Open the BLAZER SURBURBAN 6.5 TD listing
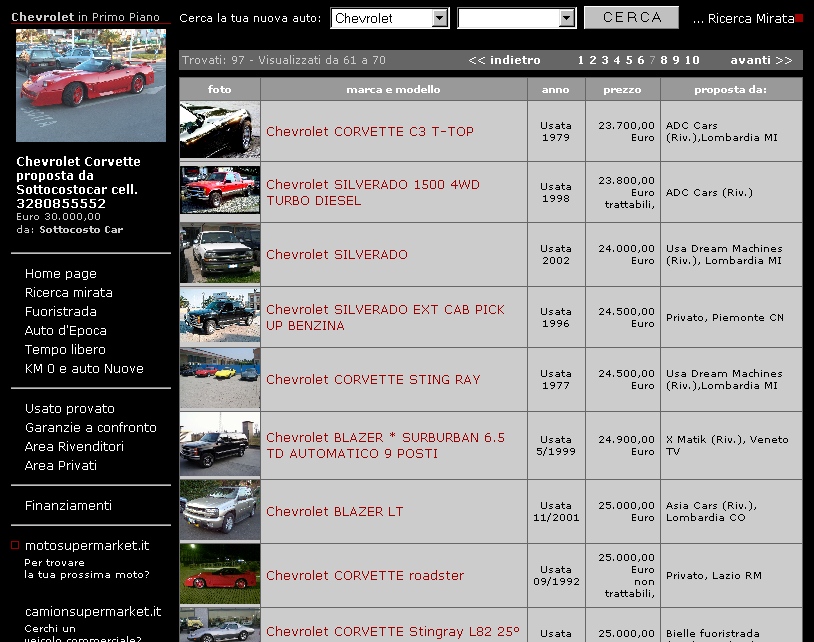Screen dimensions: 814x642 pos(385,446)
